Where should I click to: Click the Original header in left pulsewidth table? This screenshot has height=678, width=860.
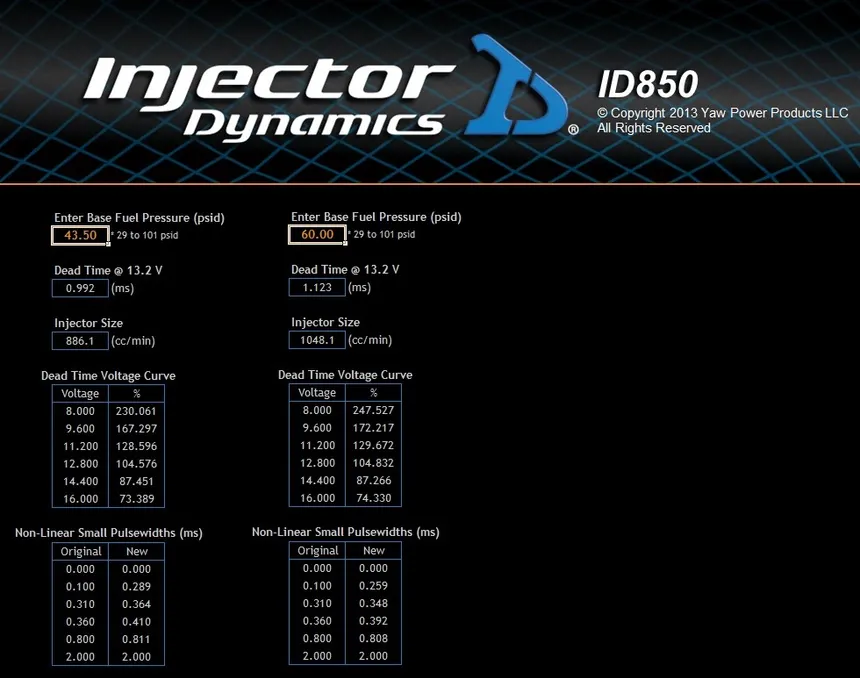[81, 551]
